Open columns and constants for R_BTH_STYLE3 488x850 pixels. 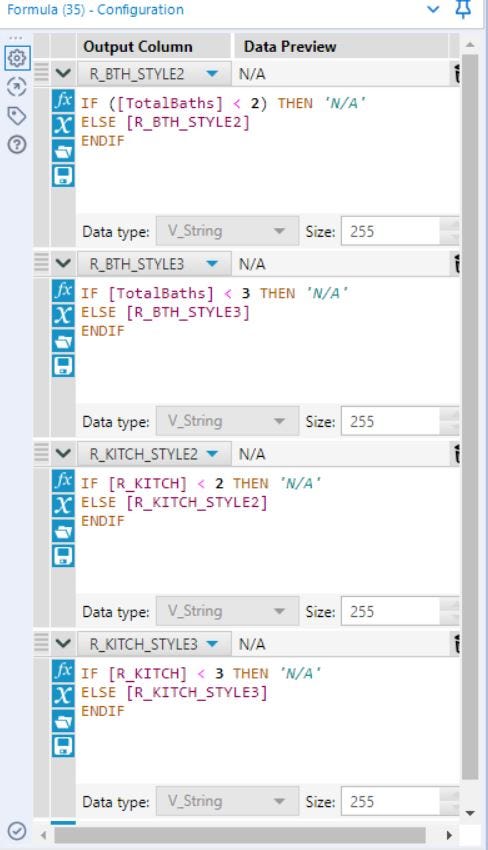63,316
